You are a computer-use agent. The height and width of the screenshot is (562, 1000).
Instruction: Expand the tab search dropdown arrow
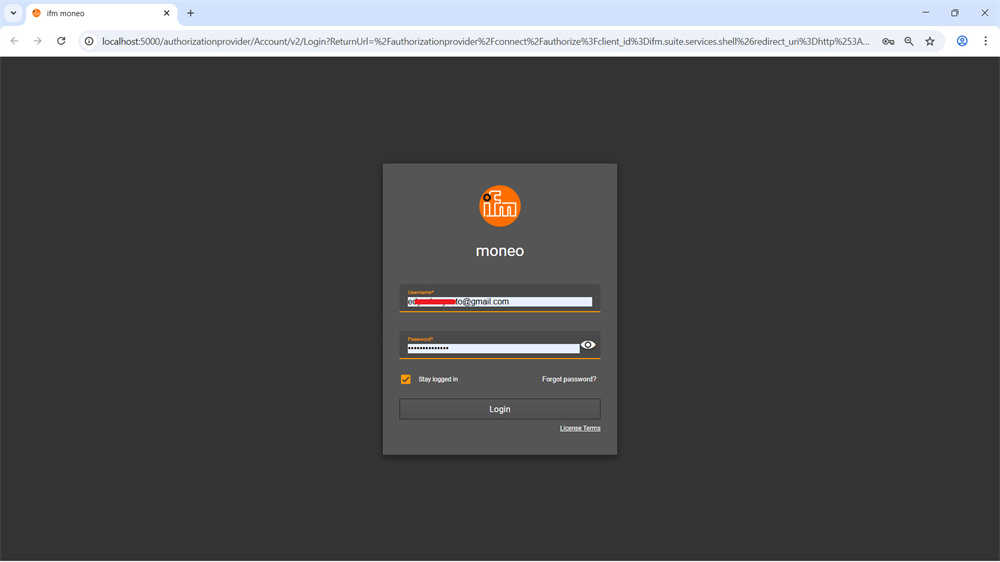pyautogui.click(x=13, y=13)
